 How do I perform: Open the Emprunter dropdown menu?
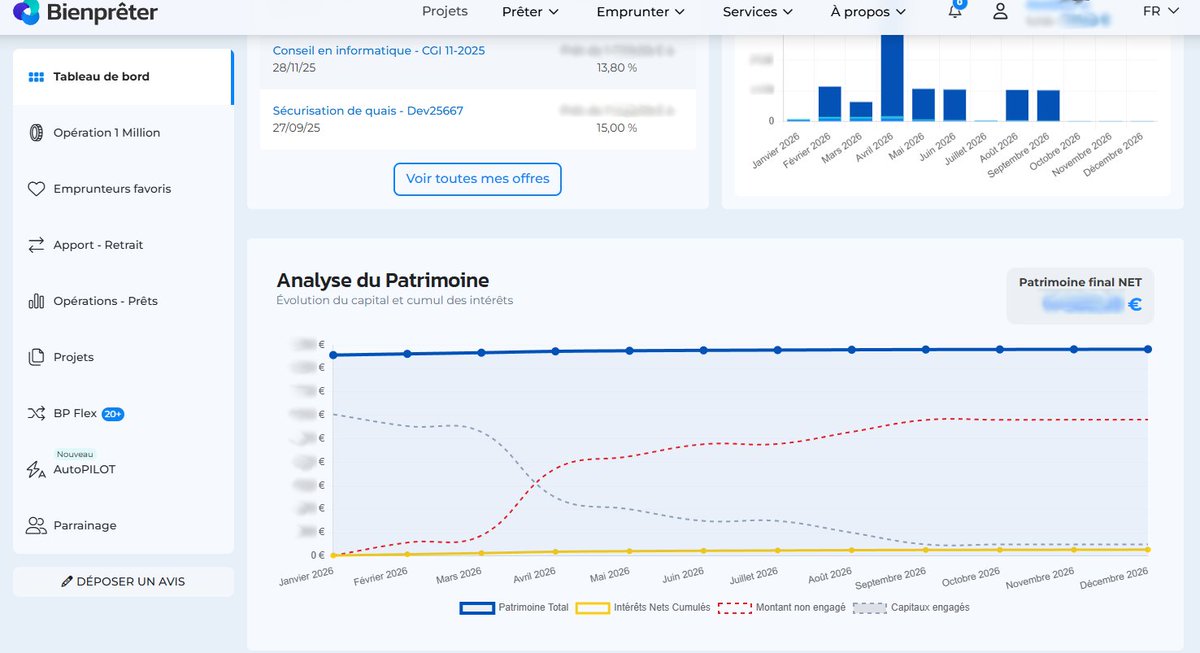click(x=640, y=12)
